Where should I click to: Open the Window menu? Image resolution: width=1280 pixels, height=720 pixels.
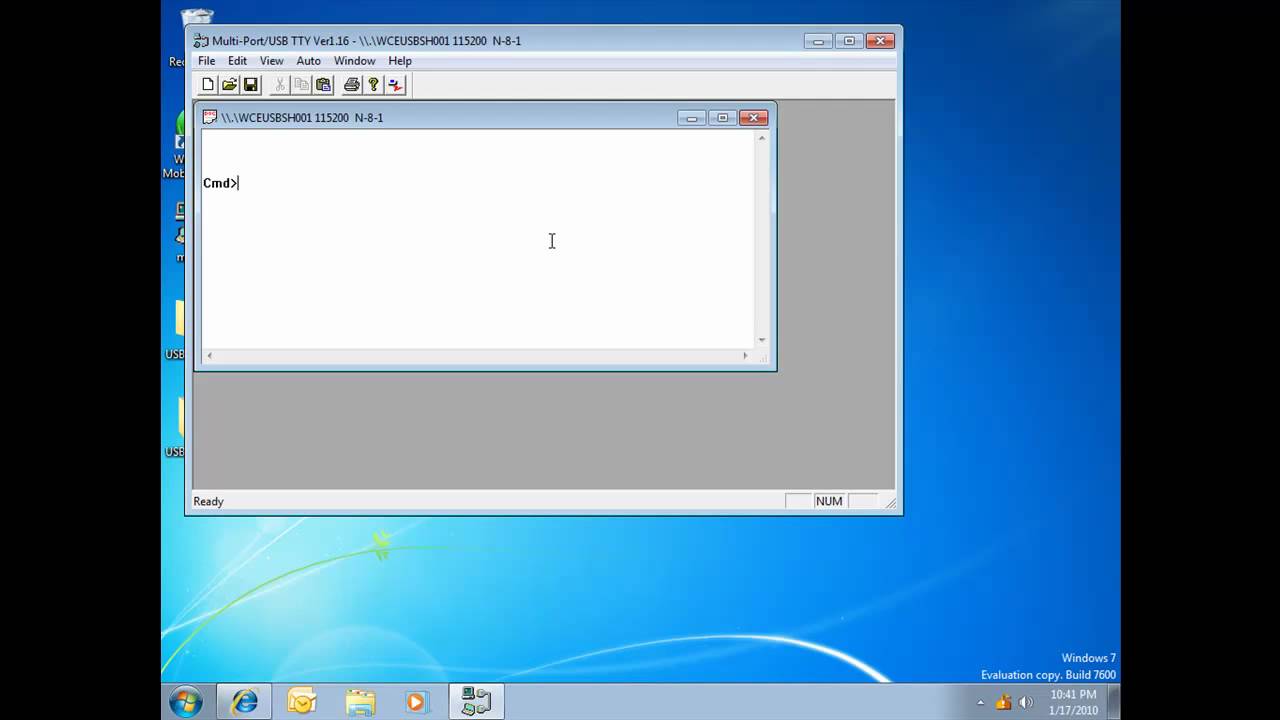click(354, 61)
